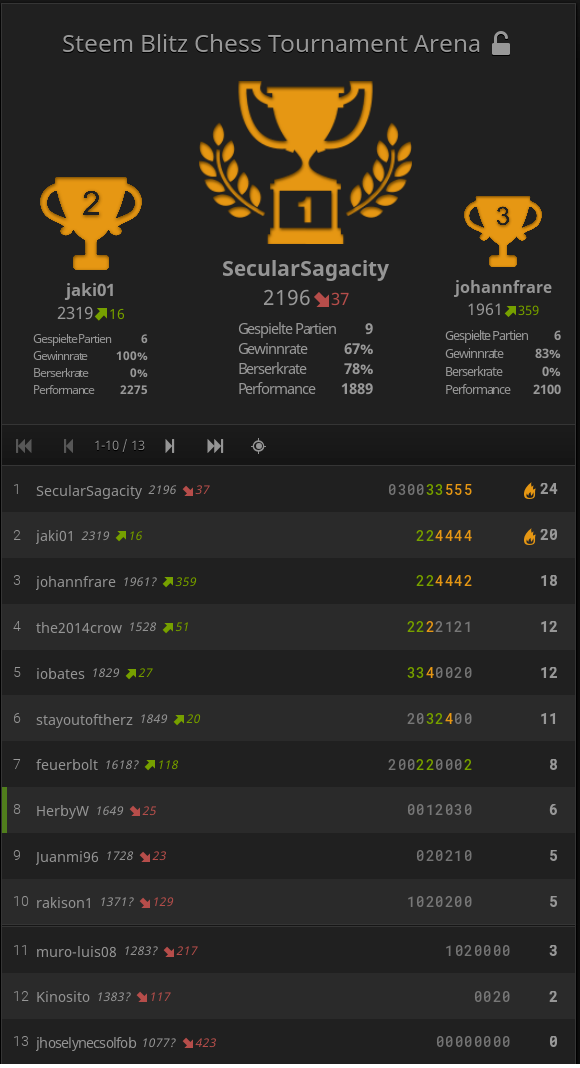The image size is (580, 1068).
Task: Open jaki01's player profile
Action: (90, 290)
